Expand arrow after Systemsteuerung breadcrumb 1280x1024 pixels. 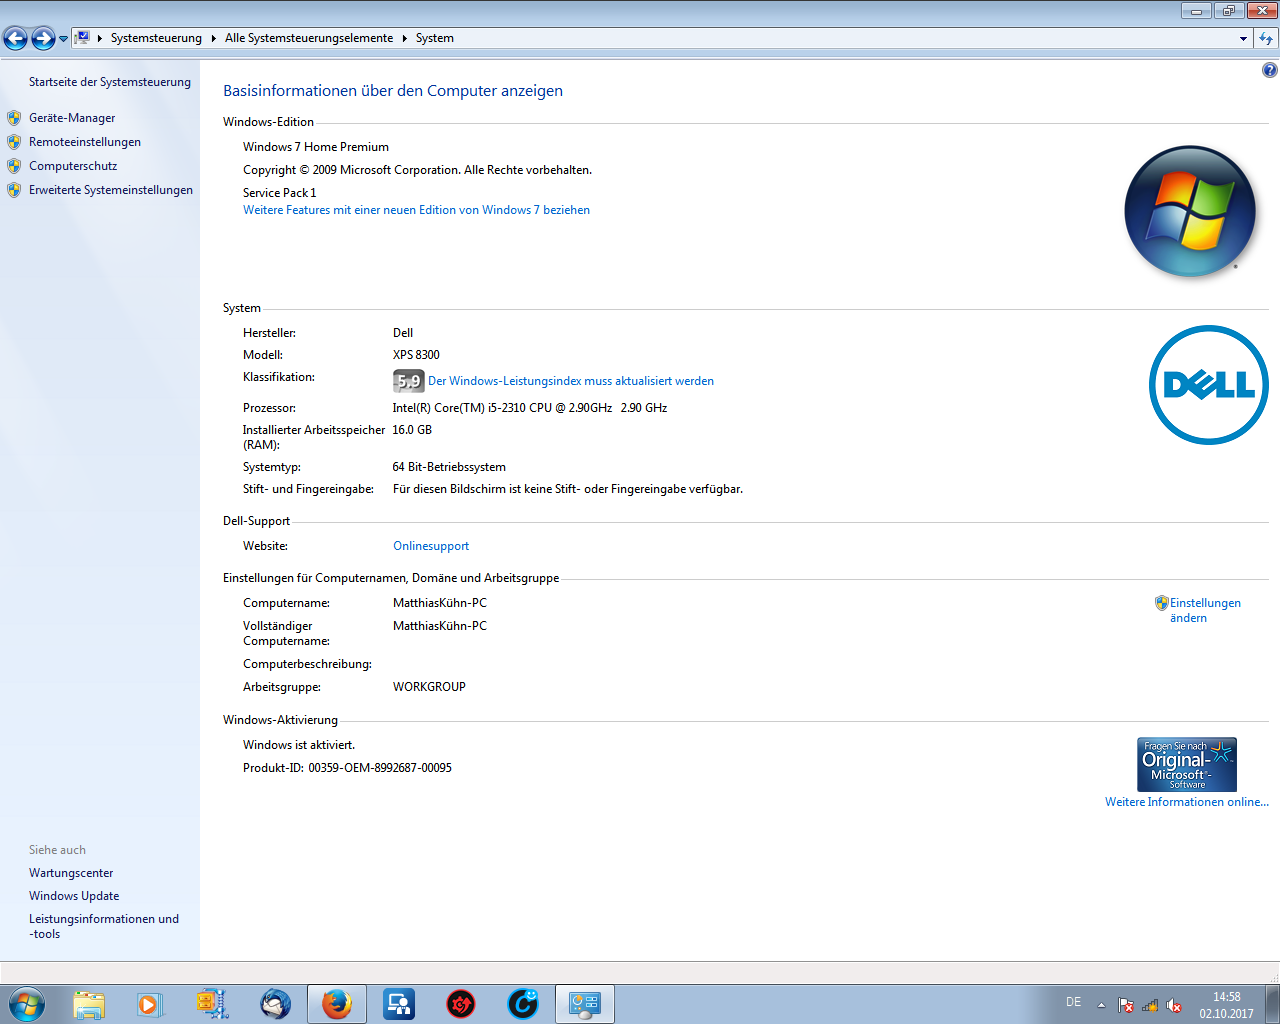(213, 38)
